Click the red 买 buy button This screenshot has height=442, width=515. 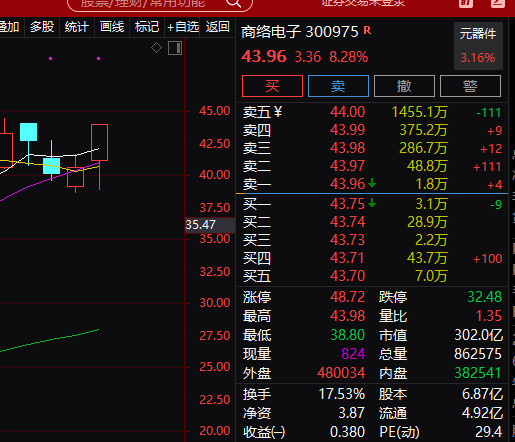pos(272,86)
